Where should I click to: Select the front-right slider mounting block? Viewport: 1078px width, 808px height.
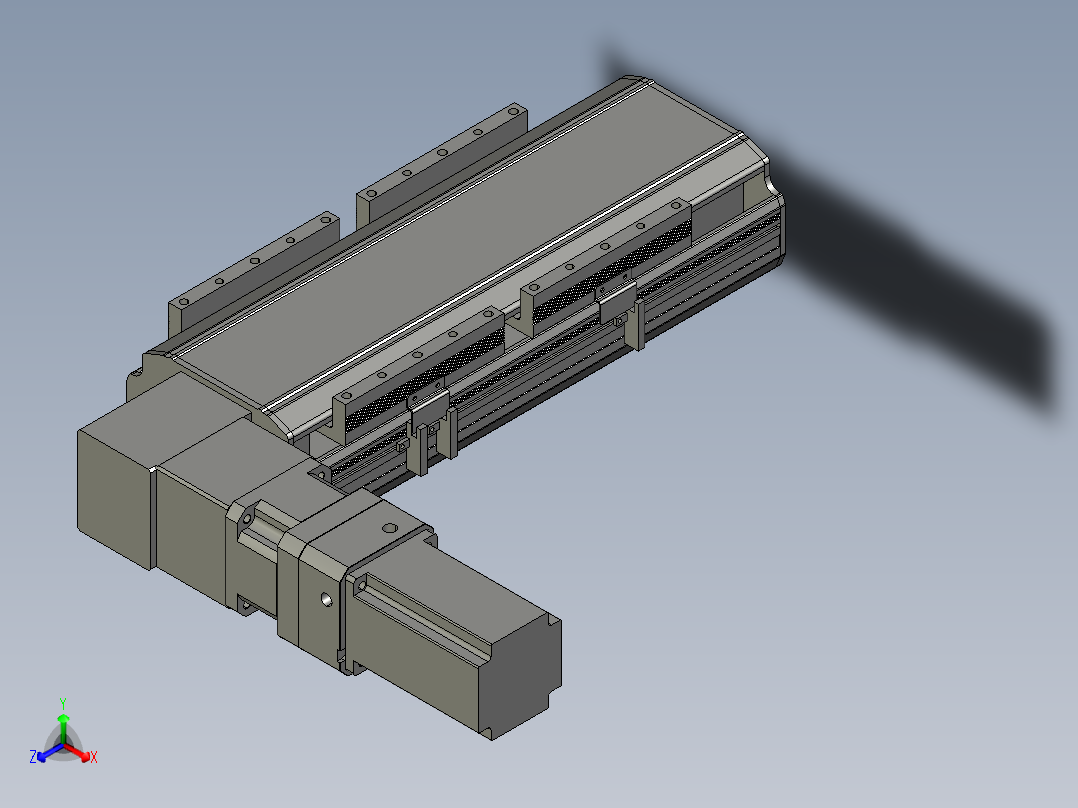(605, 265)
